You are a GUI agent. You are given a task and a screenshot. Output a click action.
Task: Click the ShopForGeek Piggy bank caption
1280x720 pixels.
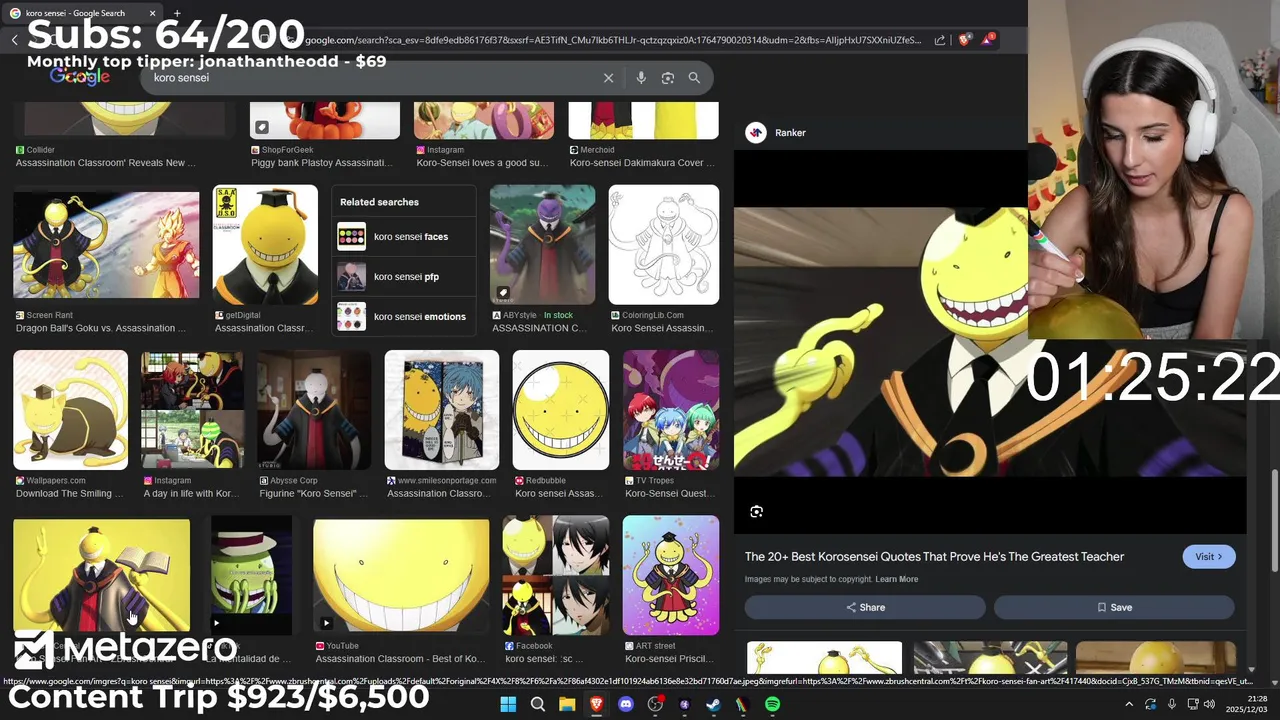321,163
